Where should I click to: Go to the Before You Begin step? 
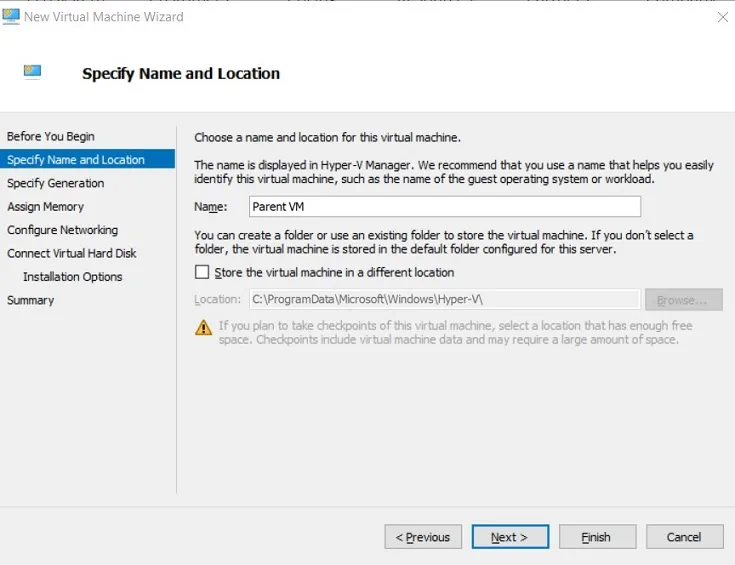pos(51,136)
